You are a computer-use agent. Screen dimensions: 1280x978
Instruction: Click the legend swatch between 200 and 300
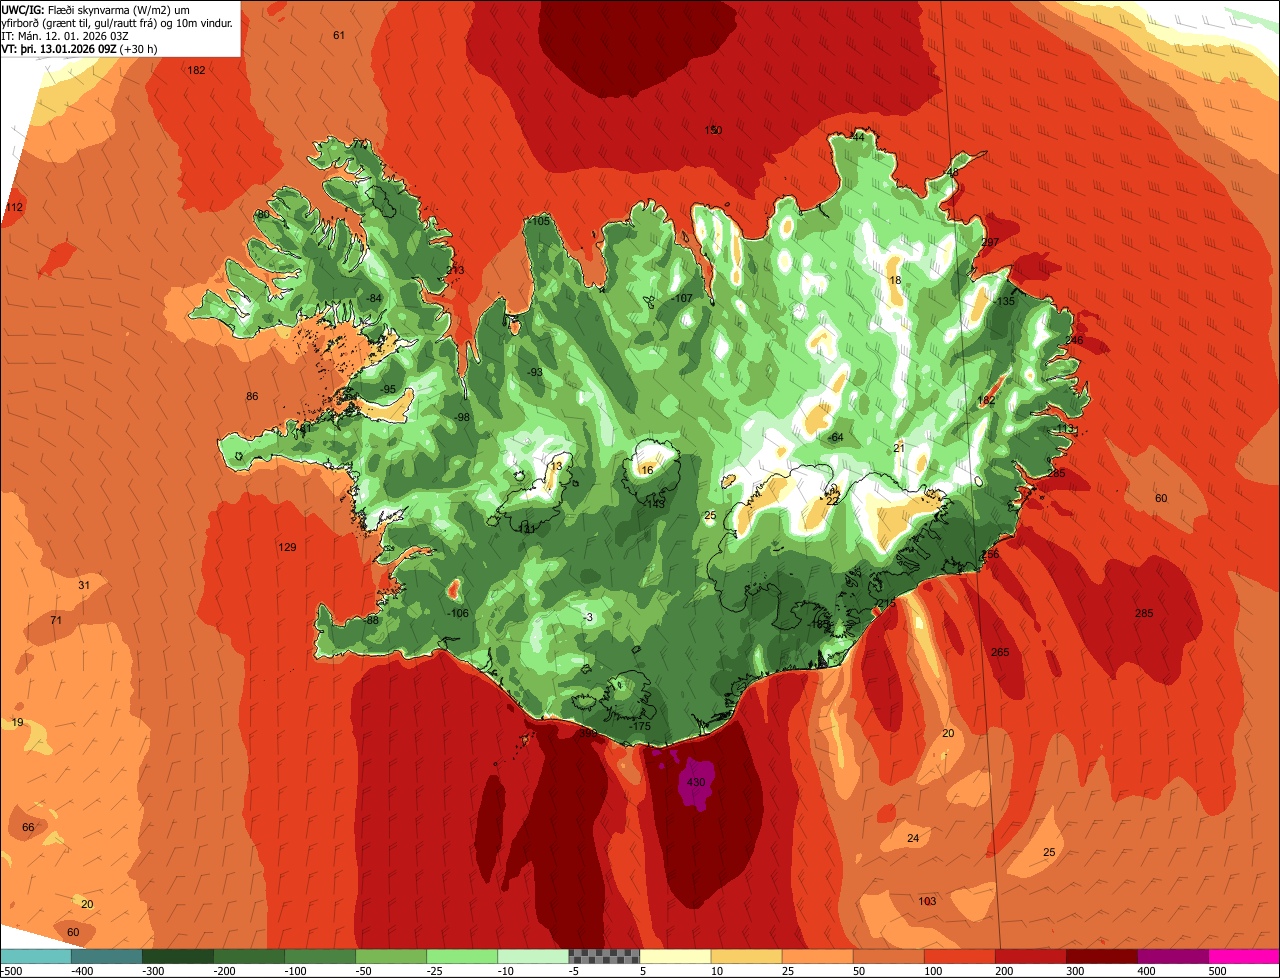coord(1031,956)
